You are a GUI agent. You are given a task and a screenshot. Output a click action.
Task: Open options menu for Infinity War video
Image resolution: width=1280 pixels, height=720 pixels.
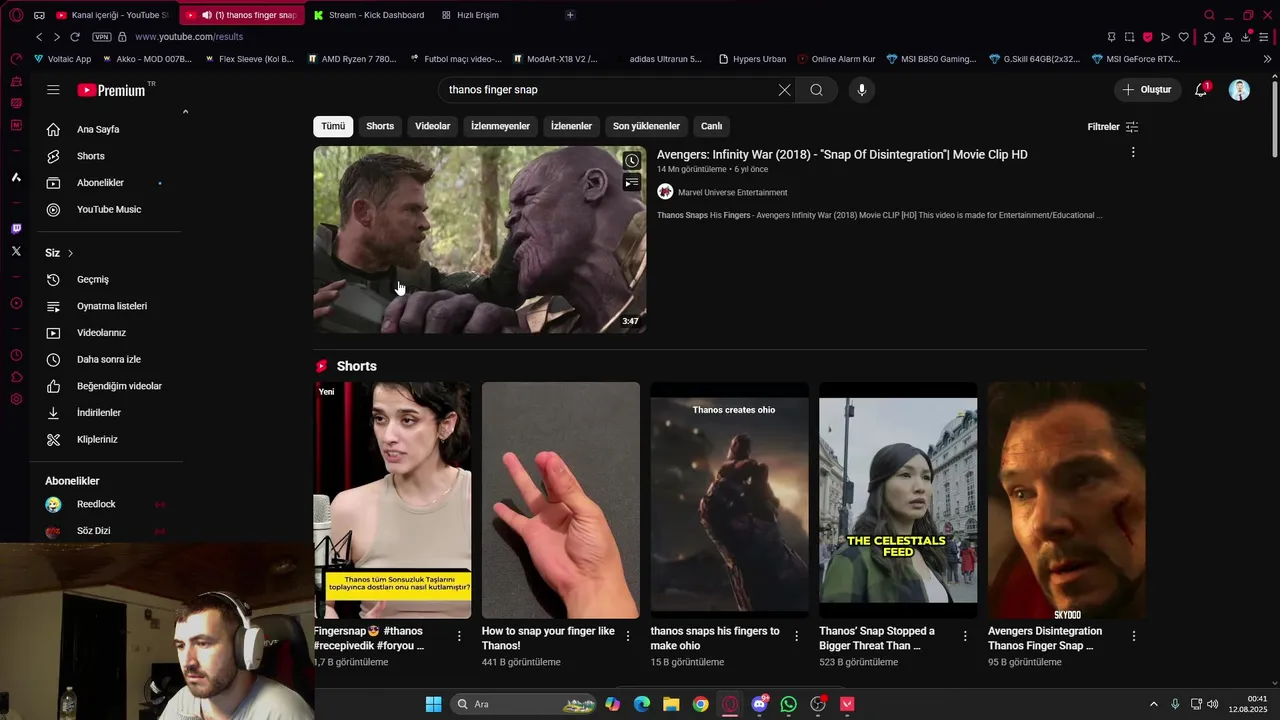(x=1133, y=153)
